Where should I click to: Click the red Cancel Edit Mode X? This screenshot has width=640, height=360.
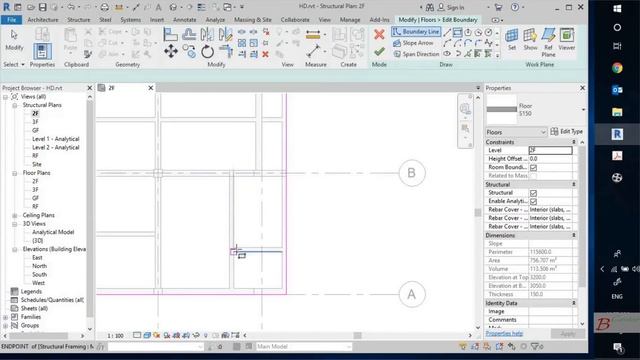click(379, 34)
